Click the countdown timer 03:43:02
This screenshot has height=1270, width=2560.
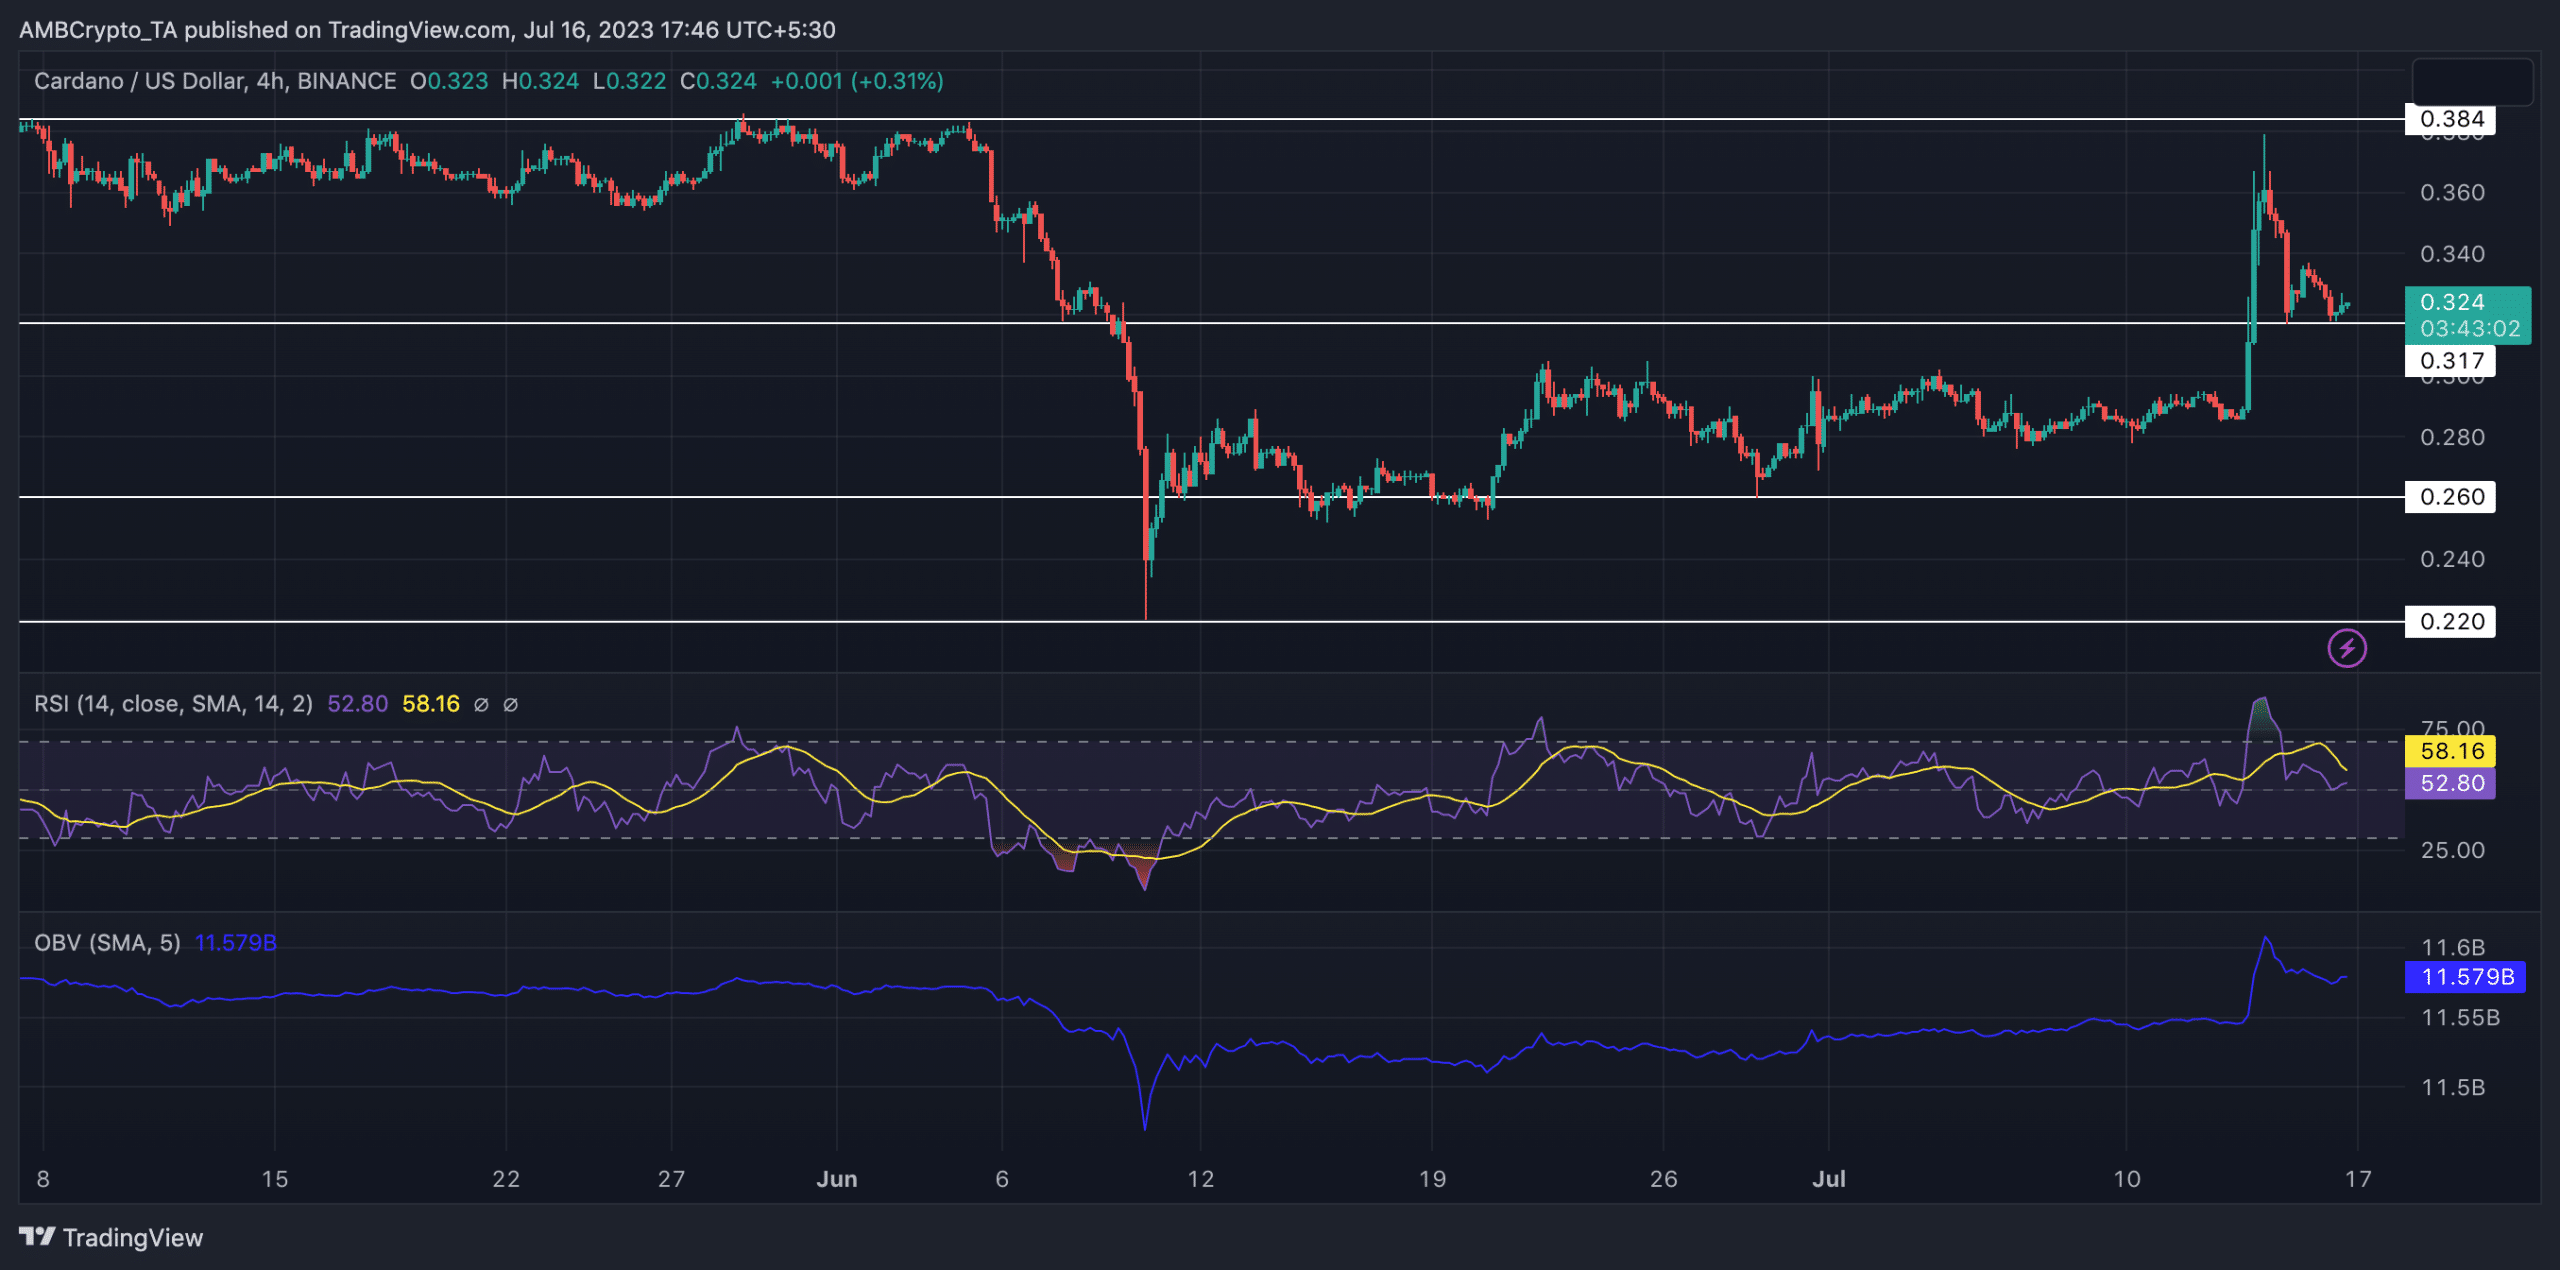(x=2469, y=329)
